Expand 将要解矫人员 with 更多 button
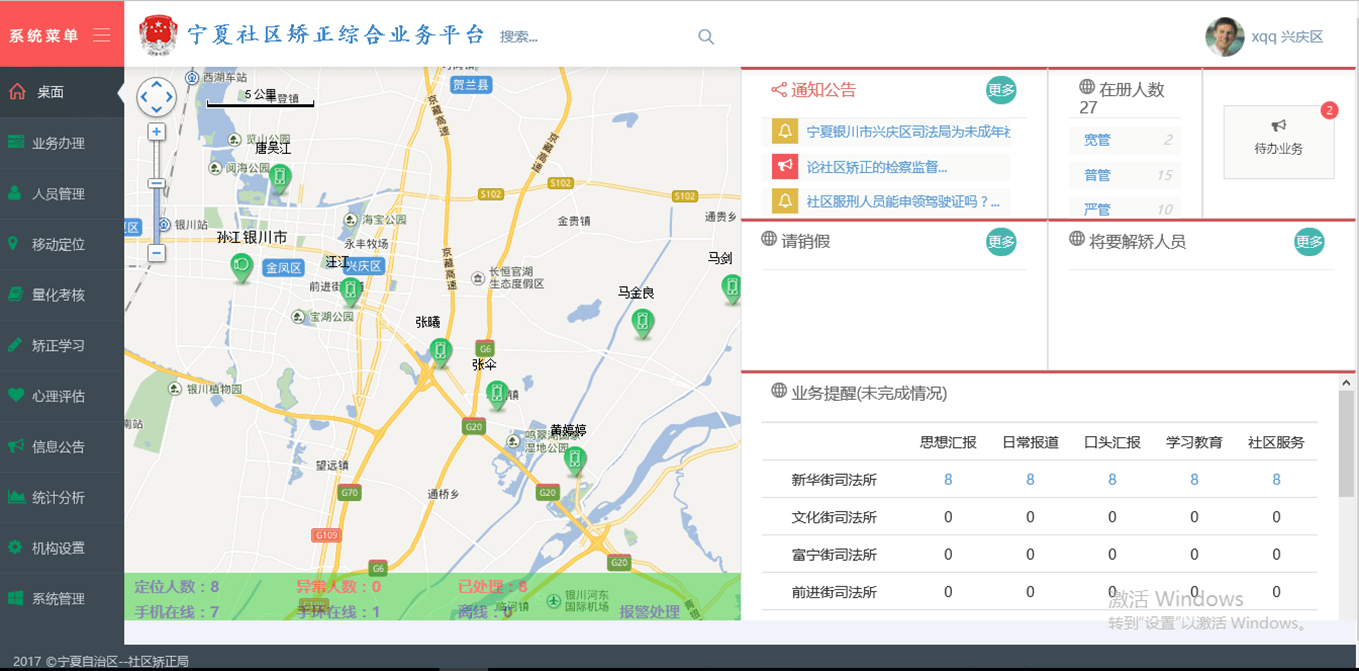This screenshot has height=671, width=1359. click(1309, 241)
